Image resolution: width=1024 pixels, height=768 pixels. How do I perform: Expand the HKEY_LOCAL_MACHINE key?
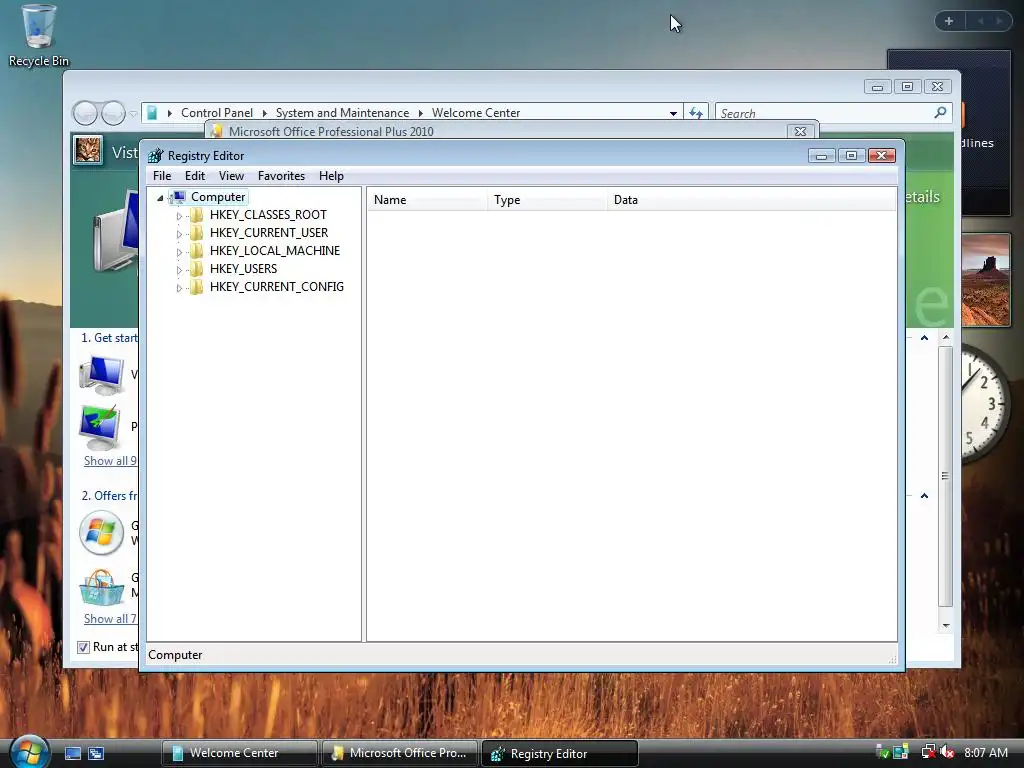pos(179,251)
